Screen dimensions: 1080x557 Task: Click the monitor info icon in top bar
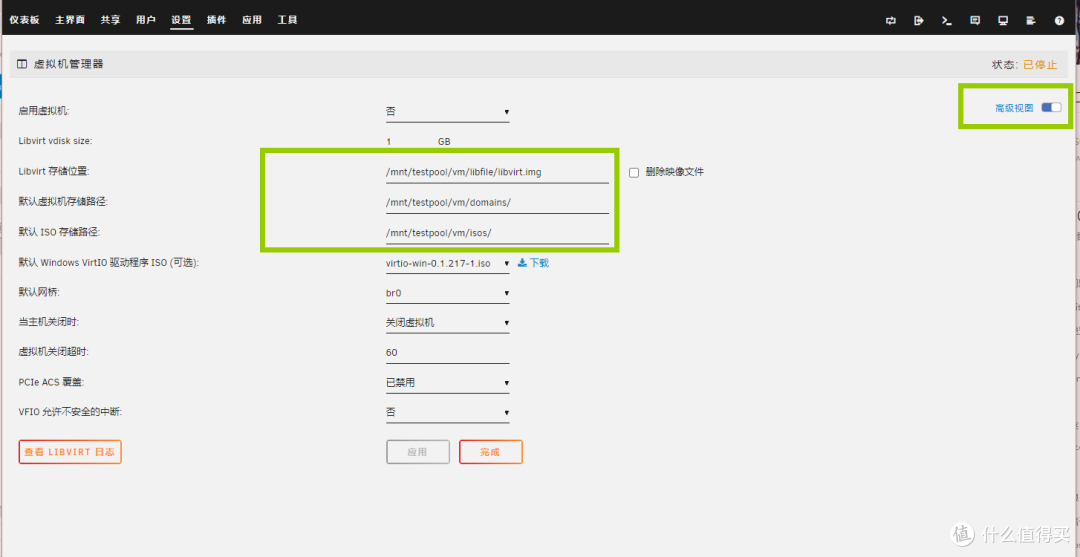1003,20
